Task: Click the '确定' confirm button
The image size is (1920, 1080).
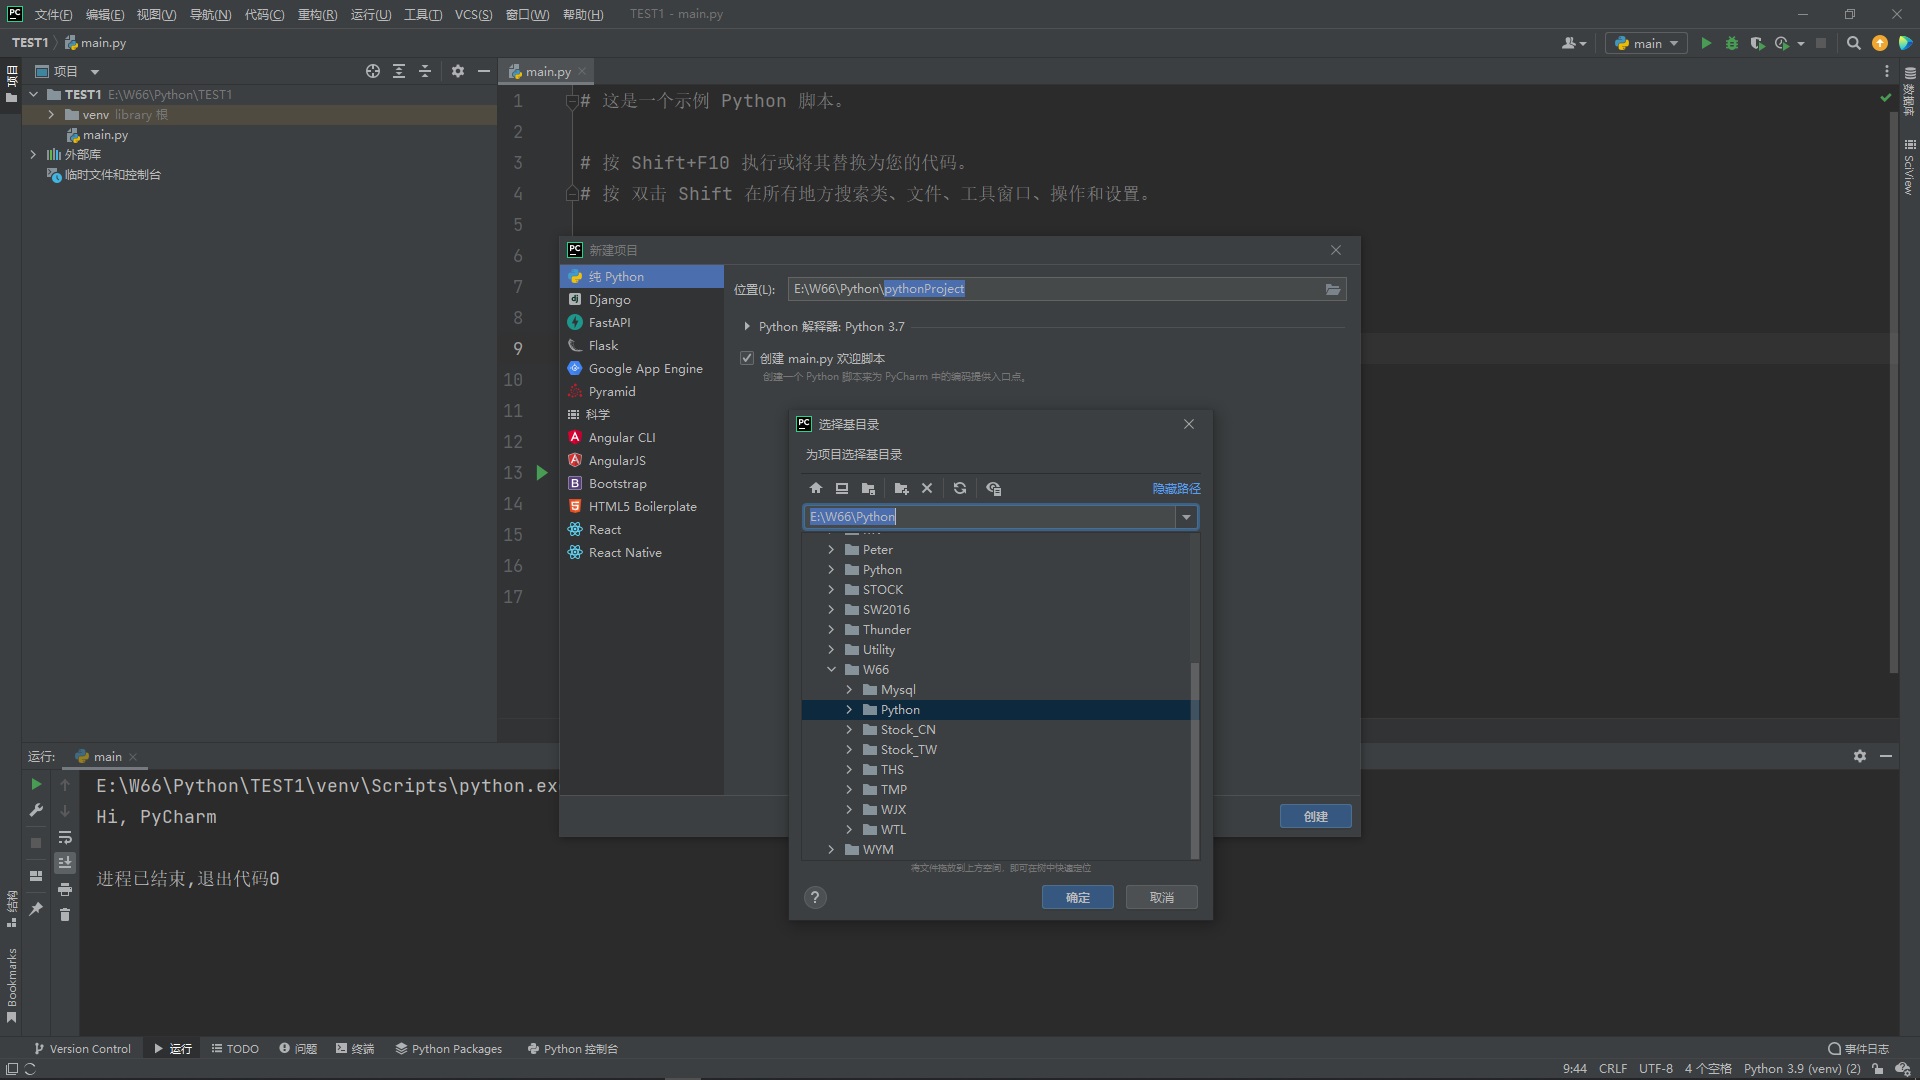Action: tap(1077, 897)
